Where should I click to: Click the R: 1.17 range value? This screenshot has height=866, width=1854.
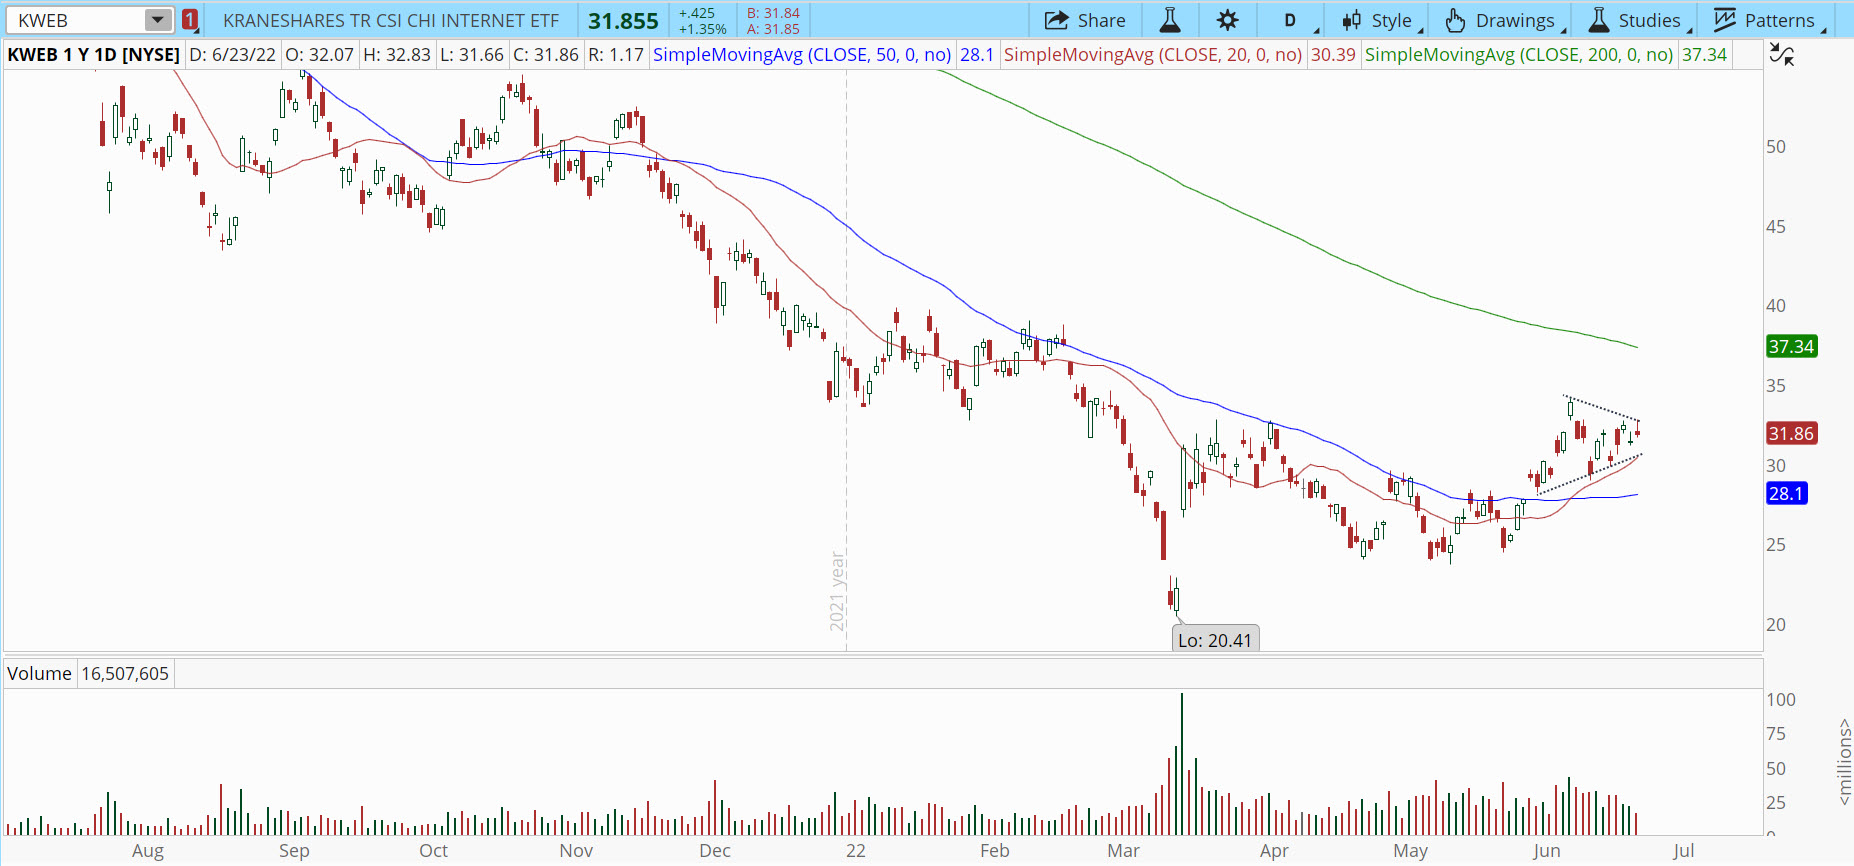coord(616,55)
